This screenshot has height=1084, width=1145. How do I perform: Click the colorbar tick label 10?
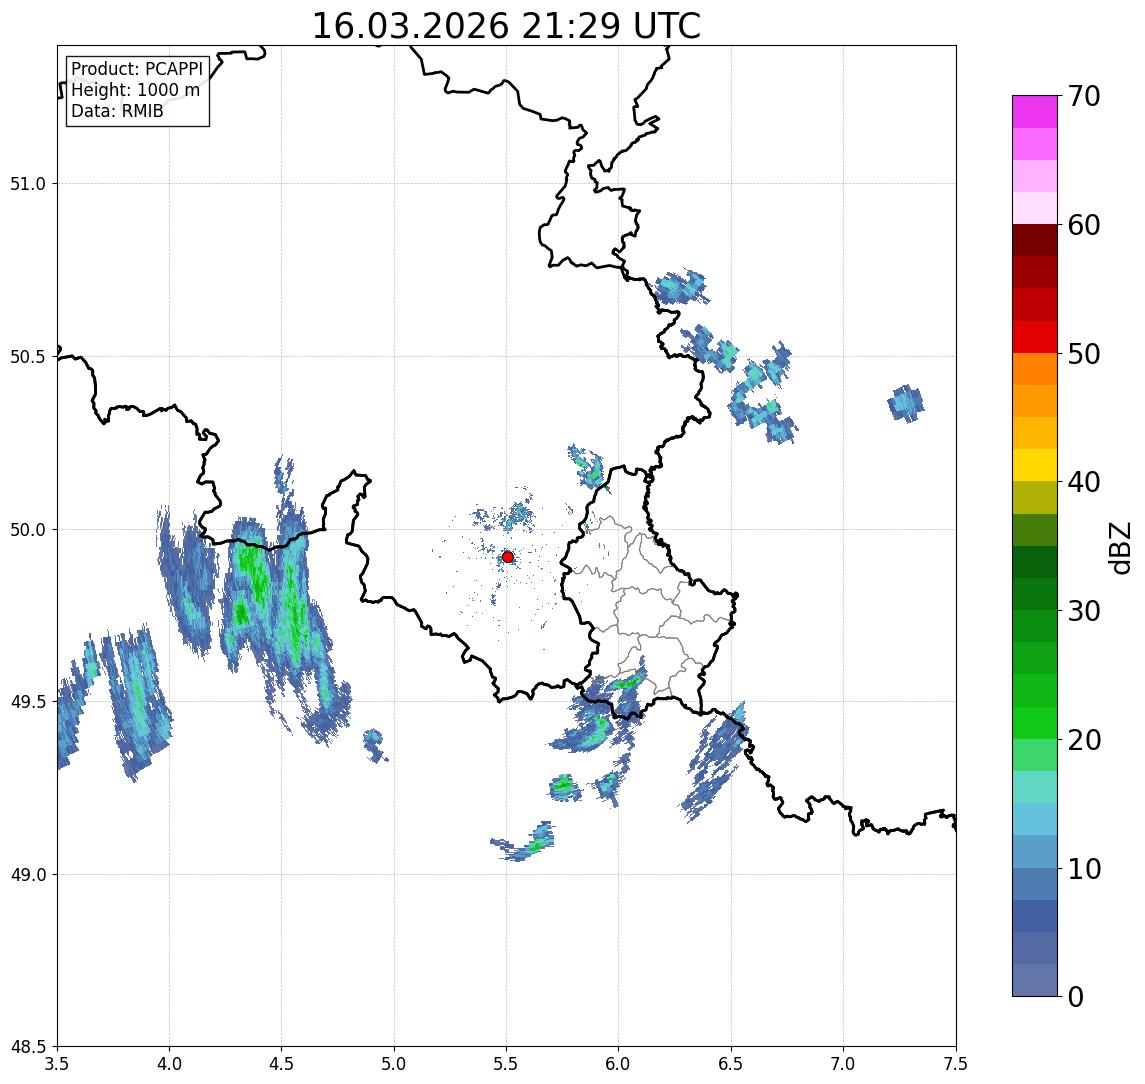pyautogui.click(x=1084, y=869)
